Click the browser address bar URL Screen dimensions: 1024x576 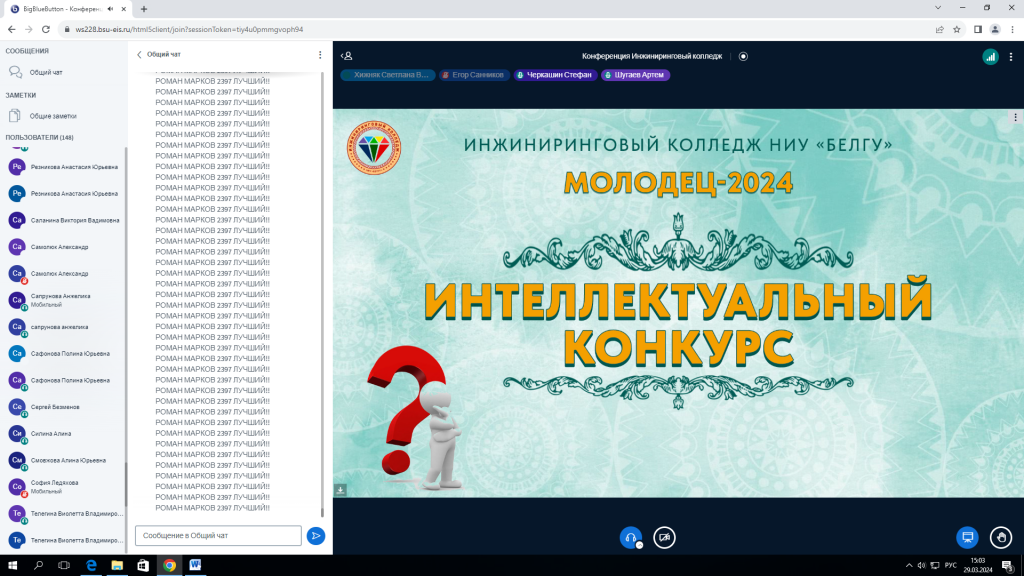point(189,29)
